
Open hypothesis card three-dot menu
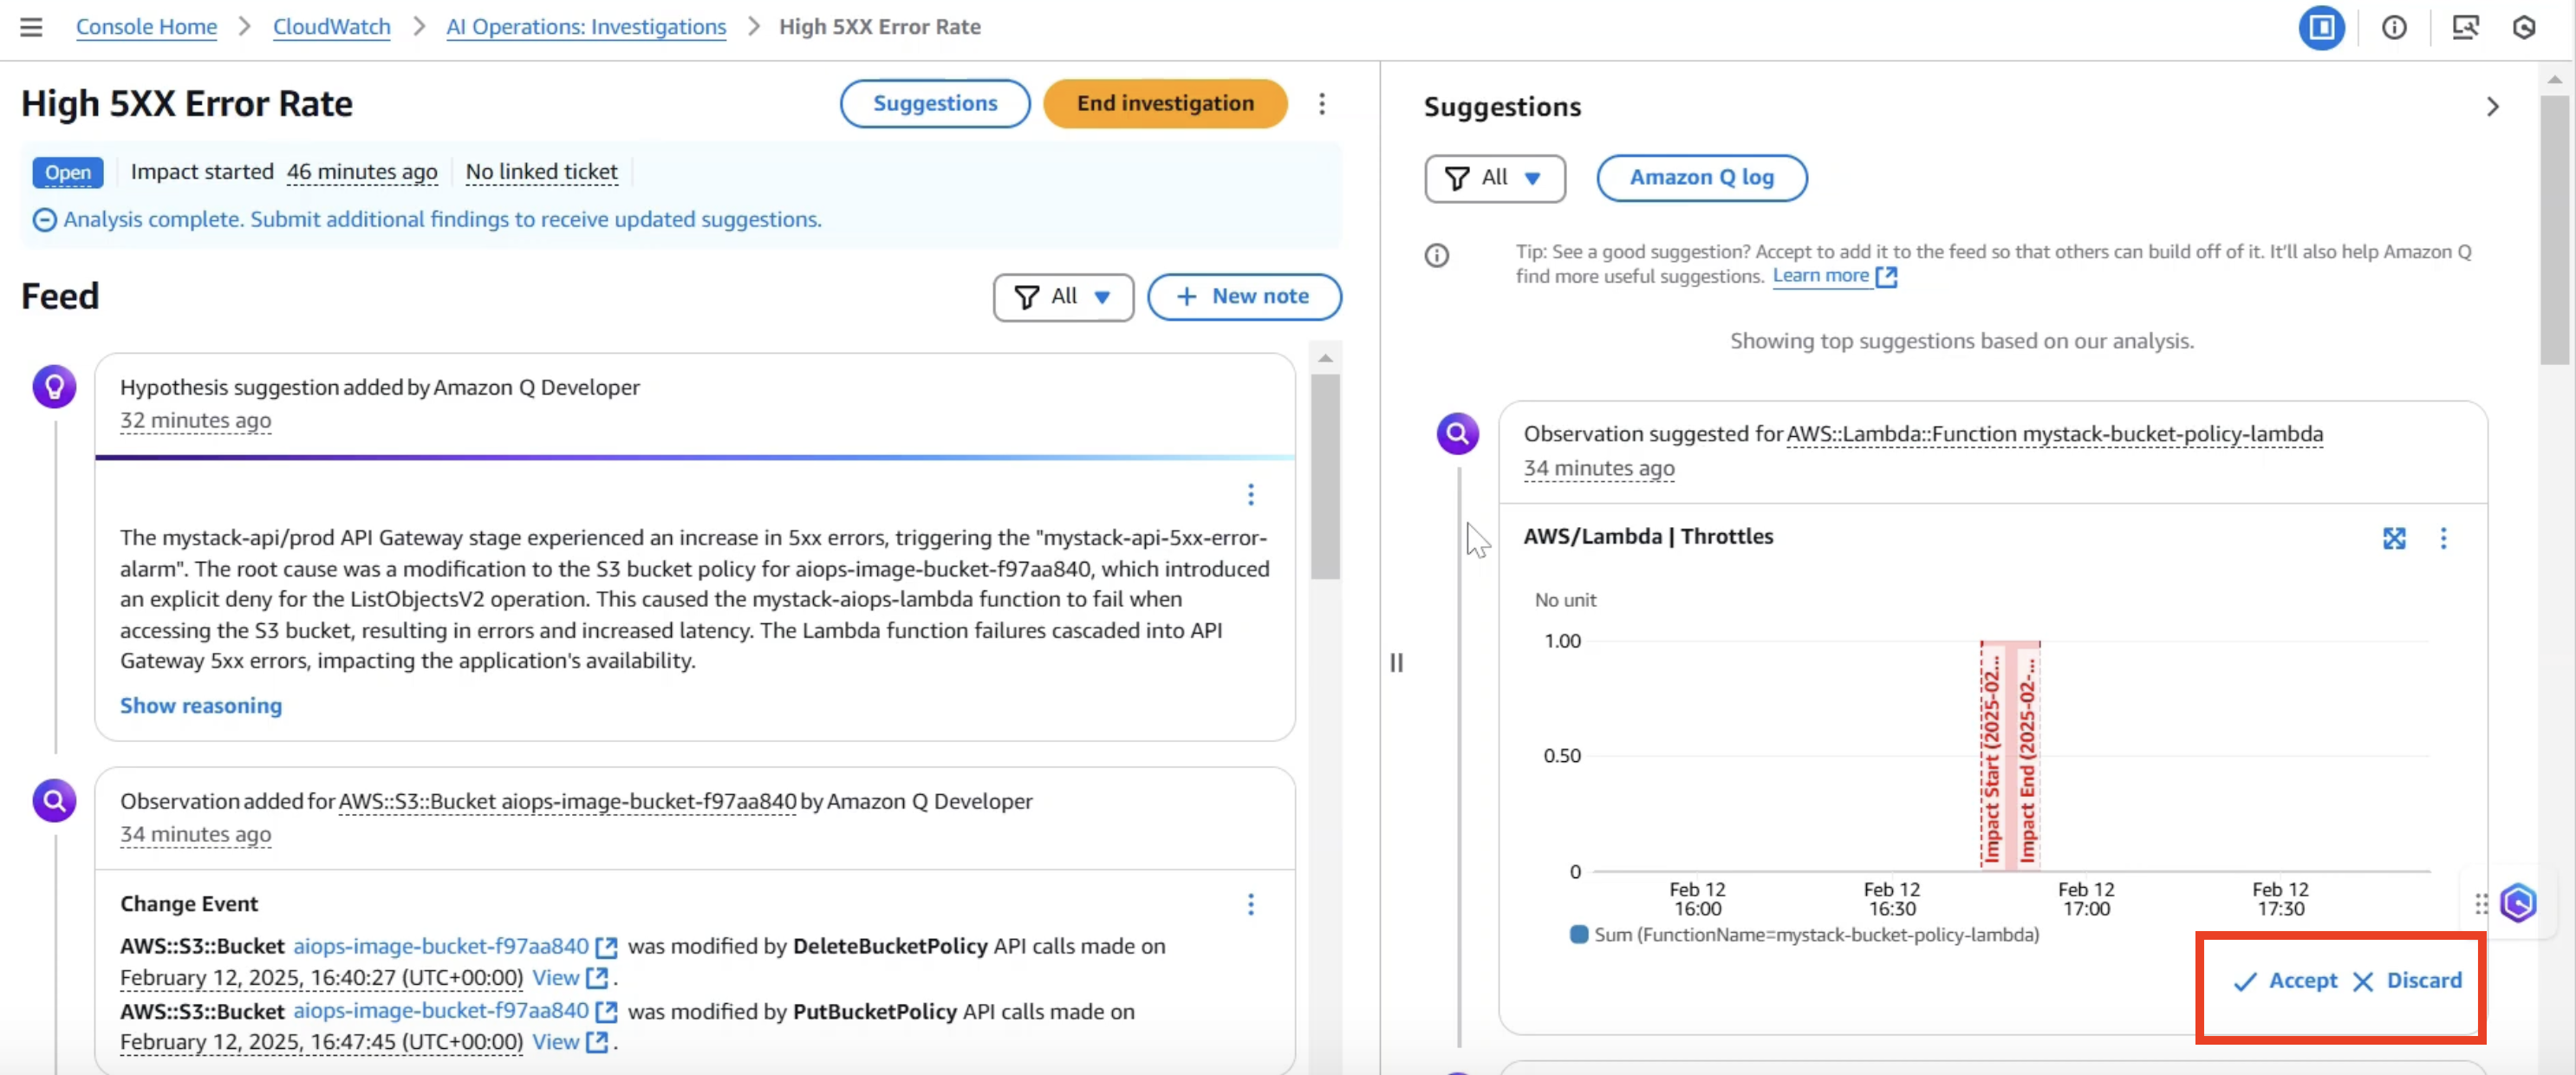click(1250, 494)
